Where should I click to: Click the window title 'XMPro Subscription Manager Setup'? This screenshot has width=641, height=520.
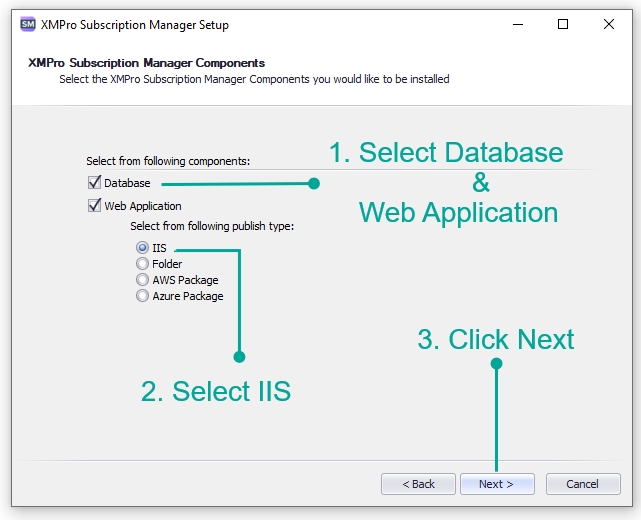click(134, 25)
